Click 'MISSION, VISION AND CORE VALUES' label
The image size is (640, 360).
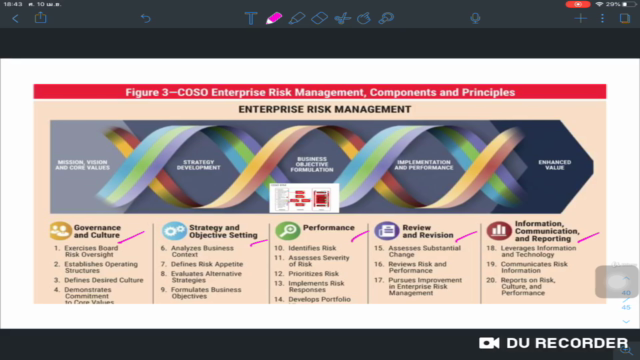coord(82,165)
